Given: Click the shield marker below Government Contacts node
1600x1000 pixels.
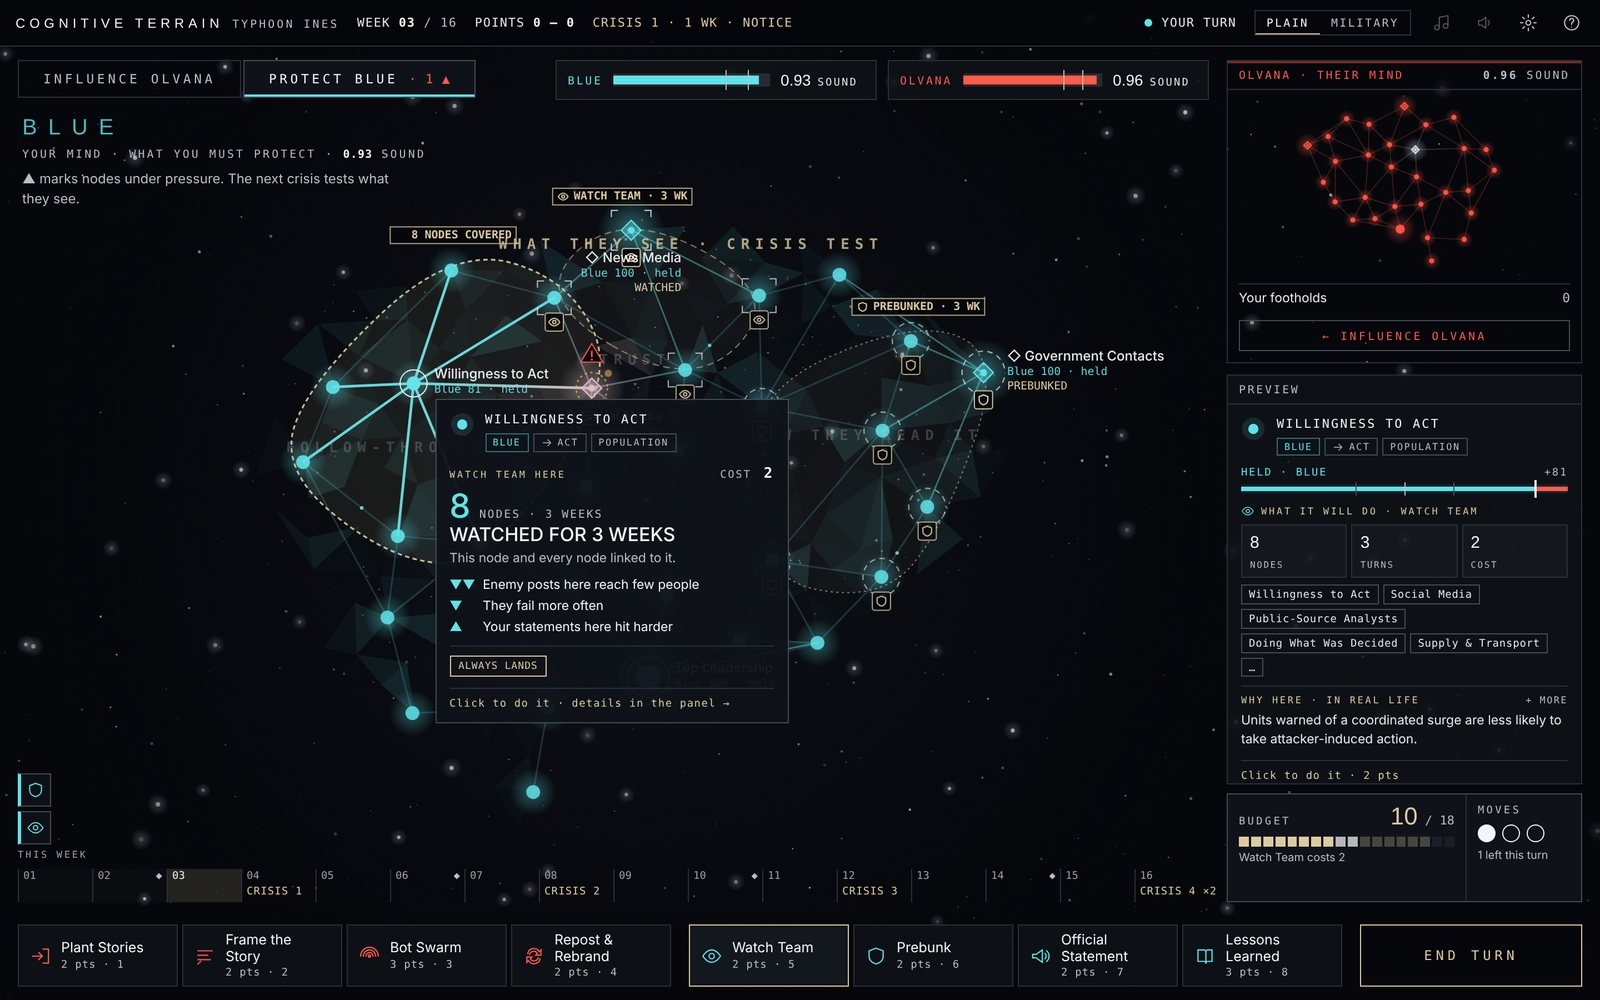Looking at the screenshot, I should [983, 400].
